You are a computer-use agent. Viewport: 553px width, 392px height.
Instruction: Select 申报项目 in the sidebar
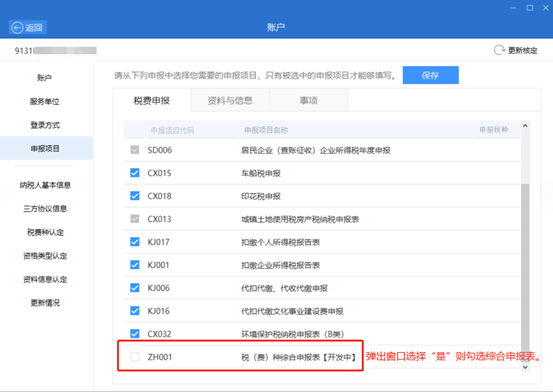pos(45,149)
